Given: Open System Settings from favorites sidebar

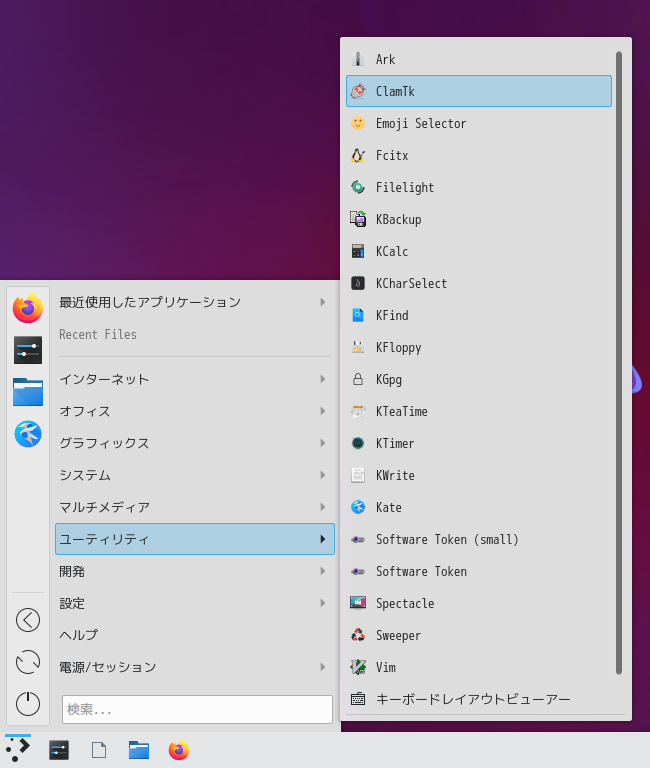Looking at the screenshot, I should click(x=28, y=350).
